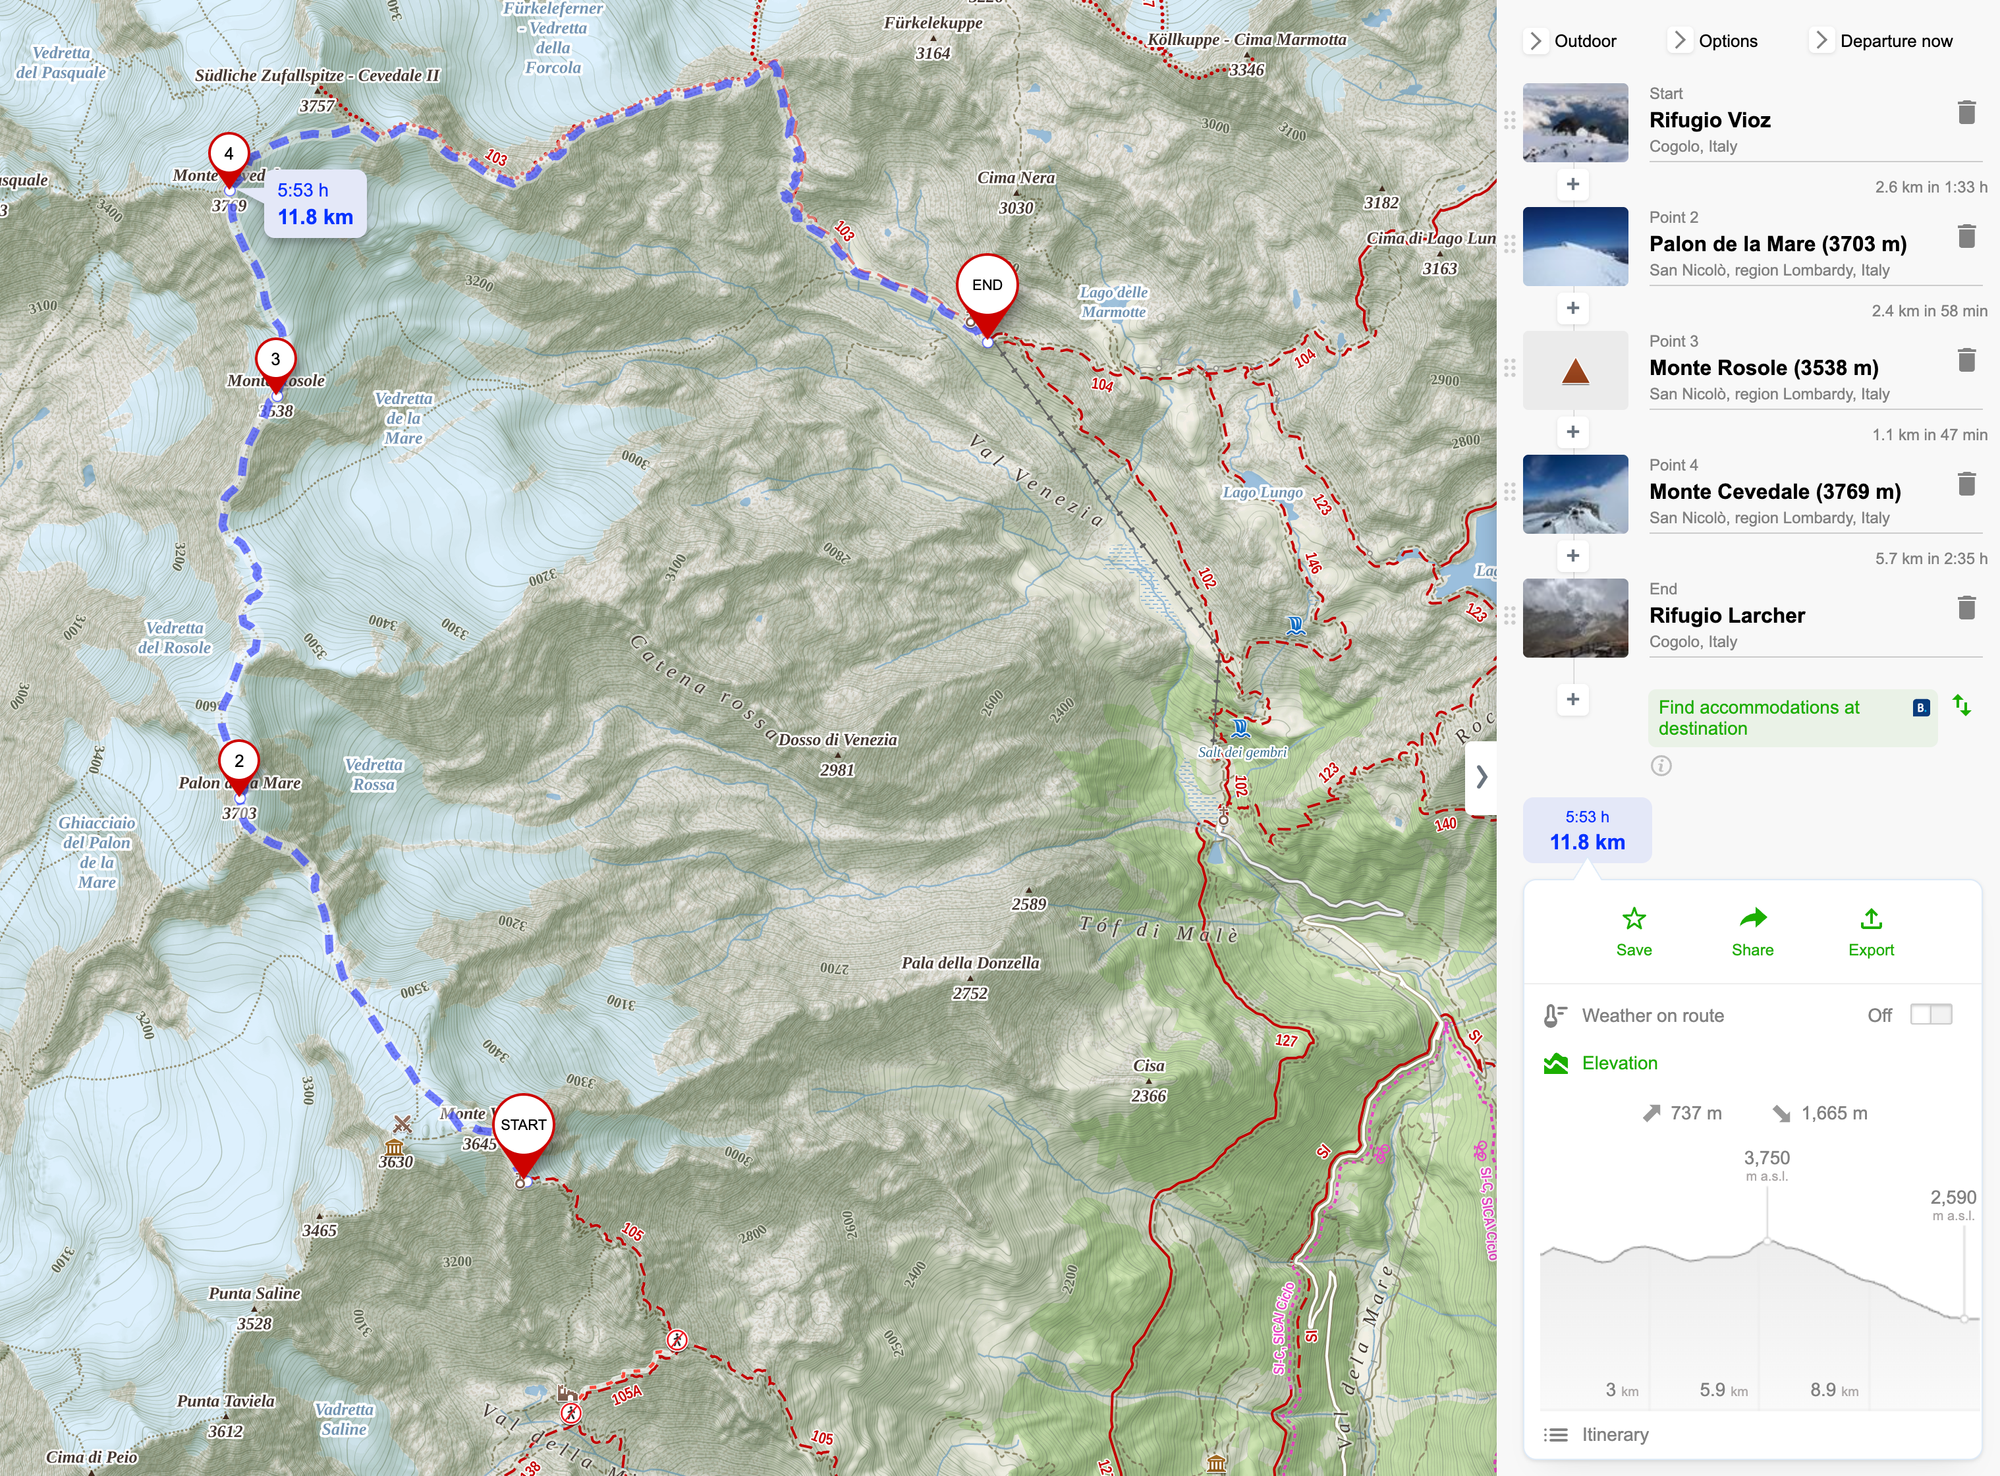The height and width of the screenshot is (1476, 2000).
Task: Delete the Rifugio Vioz start waypoint
Action: [1966, 112]
